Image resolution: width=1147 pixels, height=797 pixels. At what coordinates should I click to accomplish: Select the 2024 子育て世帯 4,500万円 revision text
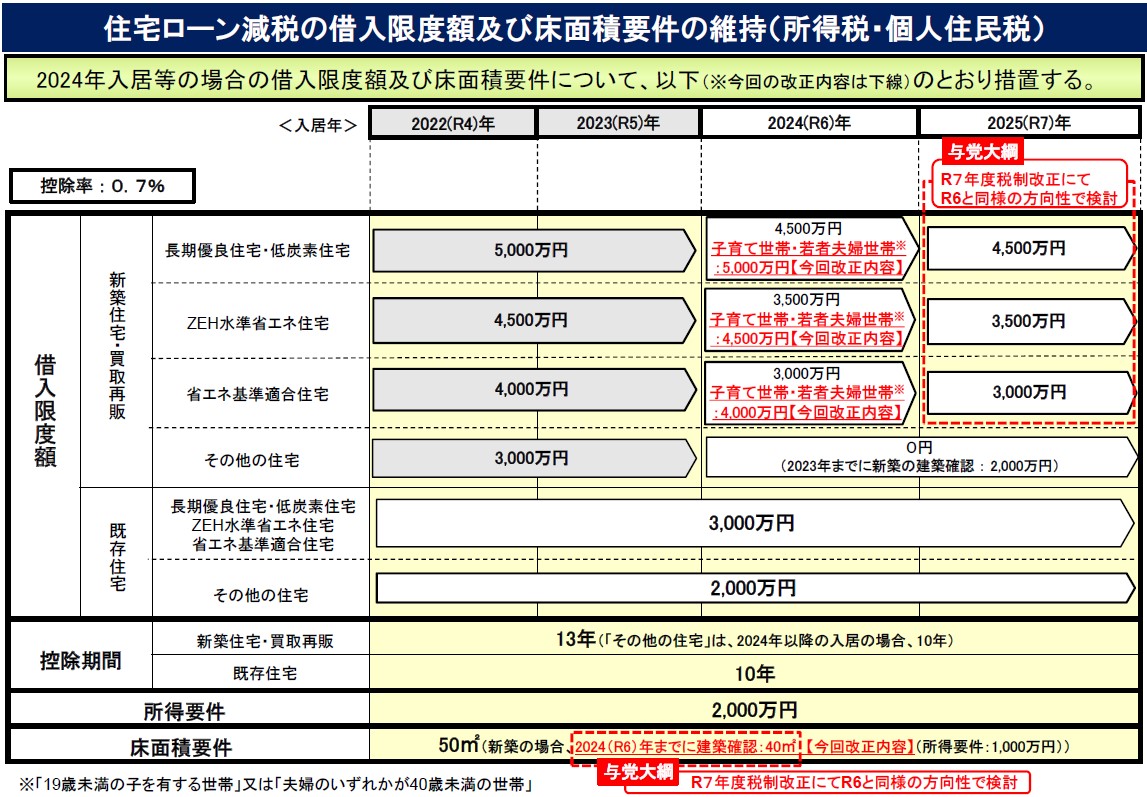point(808,329)
